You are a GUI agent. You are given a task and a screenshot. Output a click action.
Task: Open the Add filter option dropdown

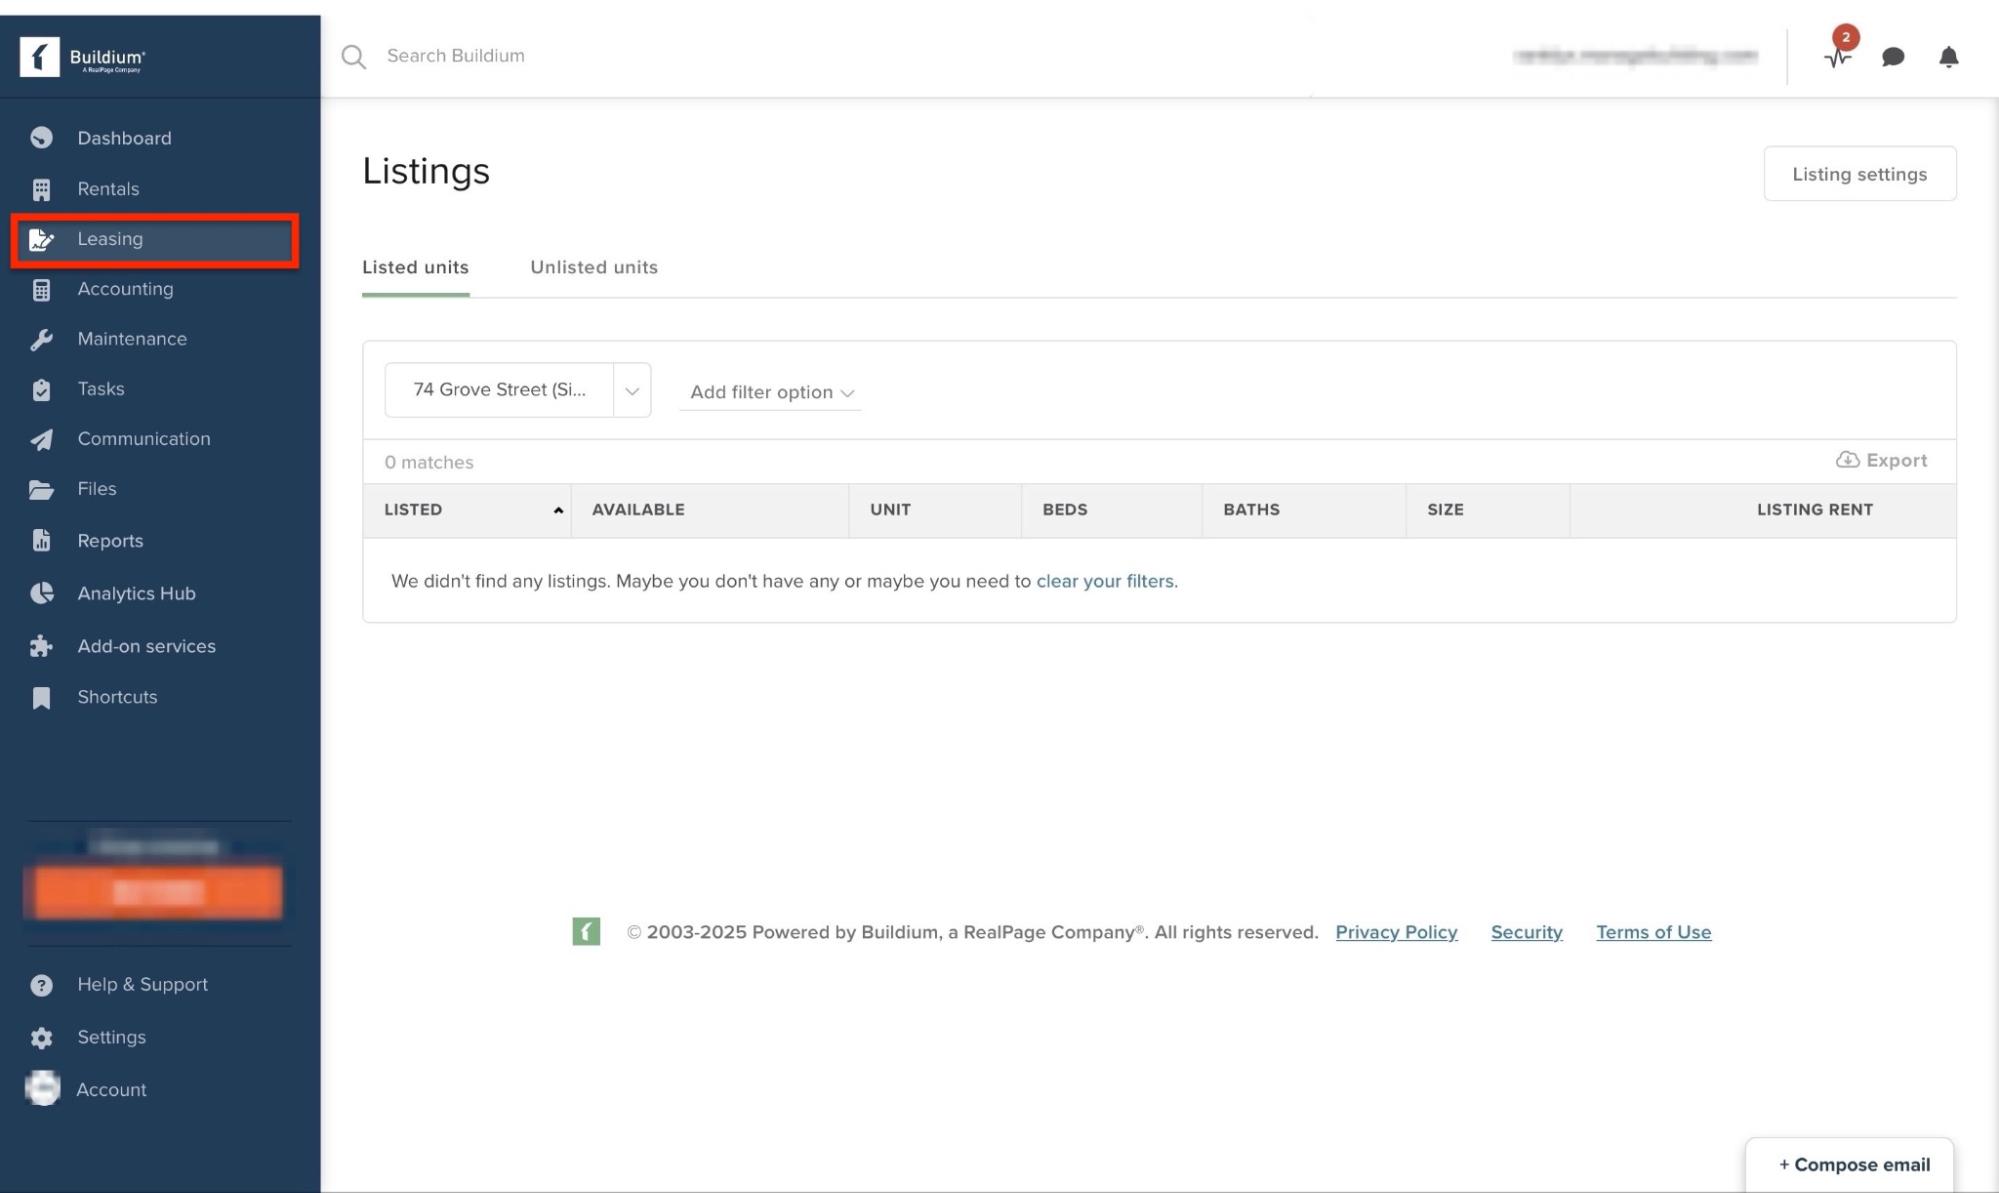pyautogui.click(x=770, y=392)
